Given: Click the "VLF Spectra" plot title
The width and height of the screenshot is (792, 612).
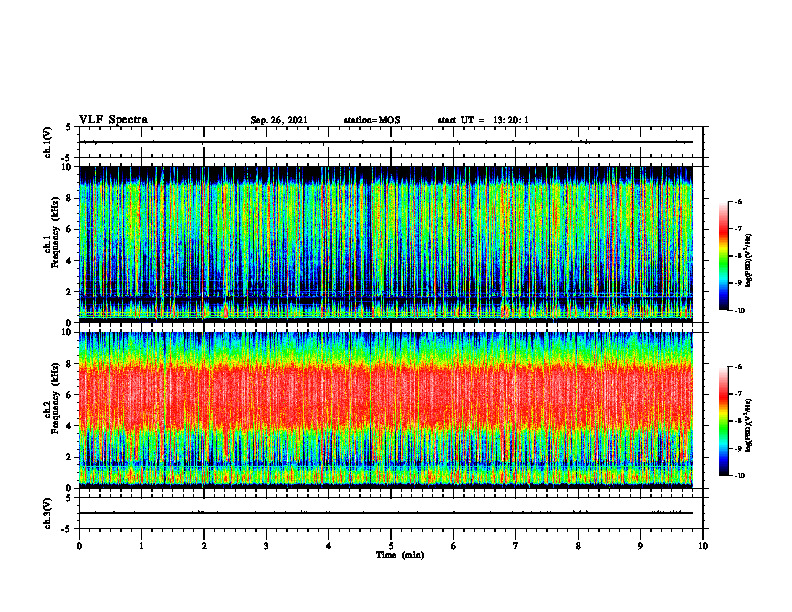Looking at the screenshot, I should click(113, 120).
